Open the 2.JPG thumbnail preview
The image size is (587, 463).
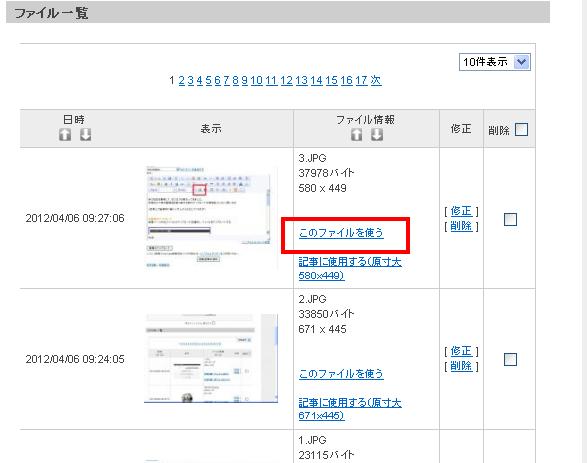[211, 358]
